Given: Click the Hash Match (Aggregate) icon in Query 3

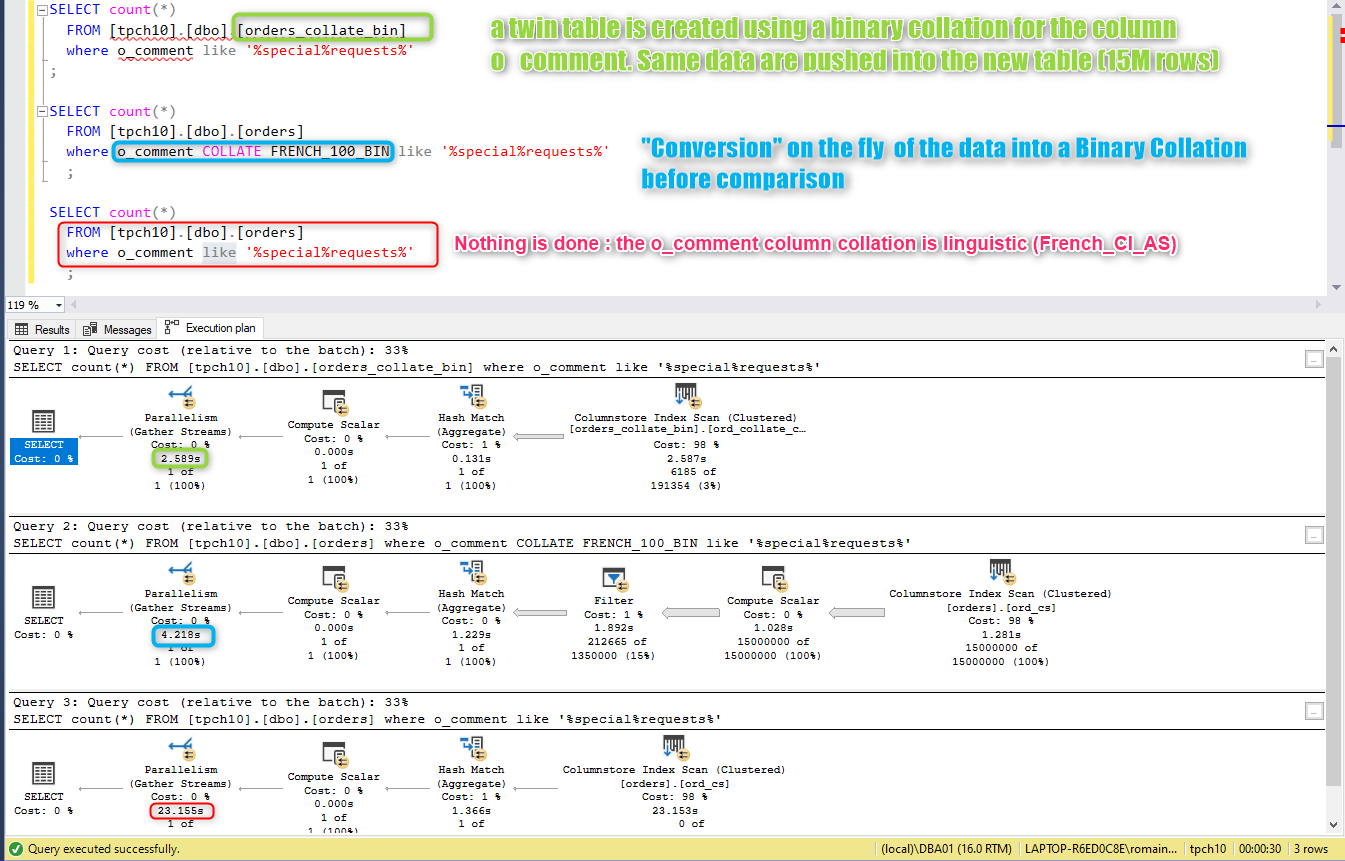Looking at the screenshot, I should click(x=472, y=747).
